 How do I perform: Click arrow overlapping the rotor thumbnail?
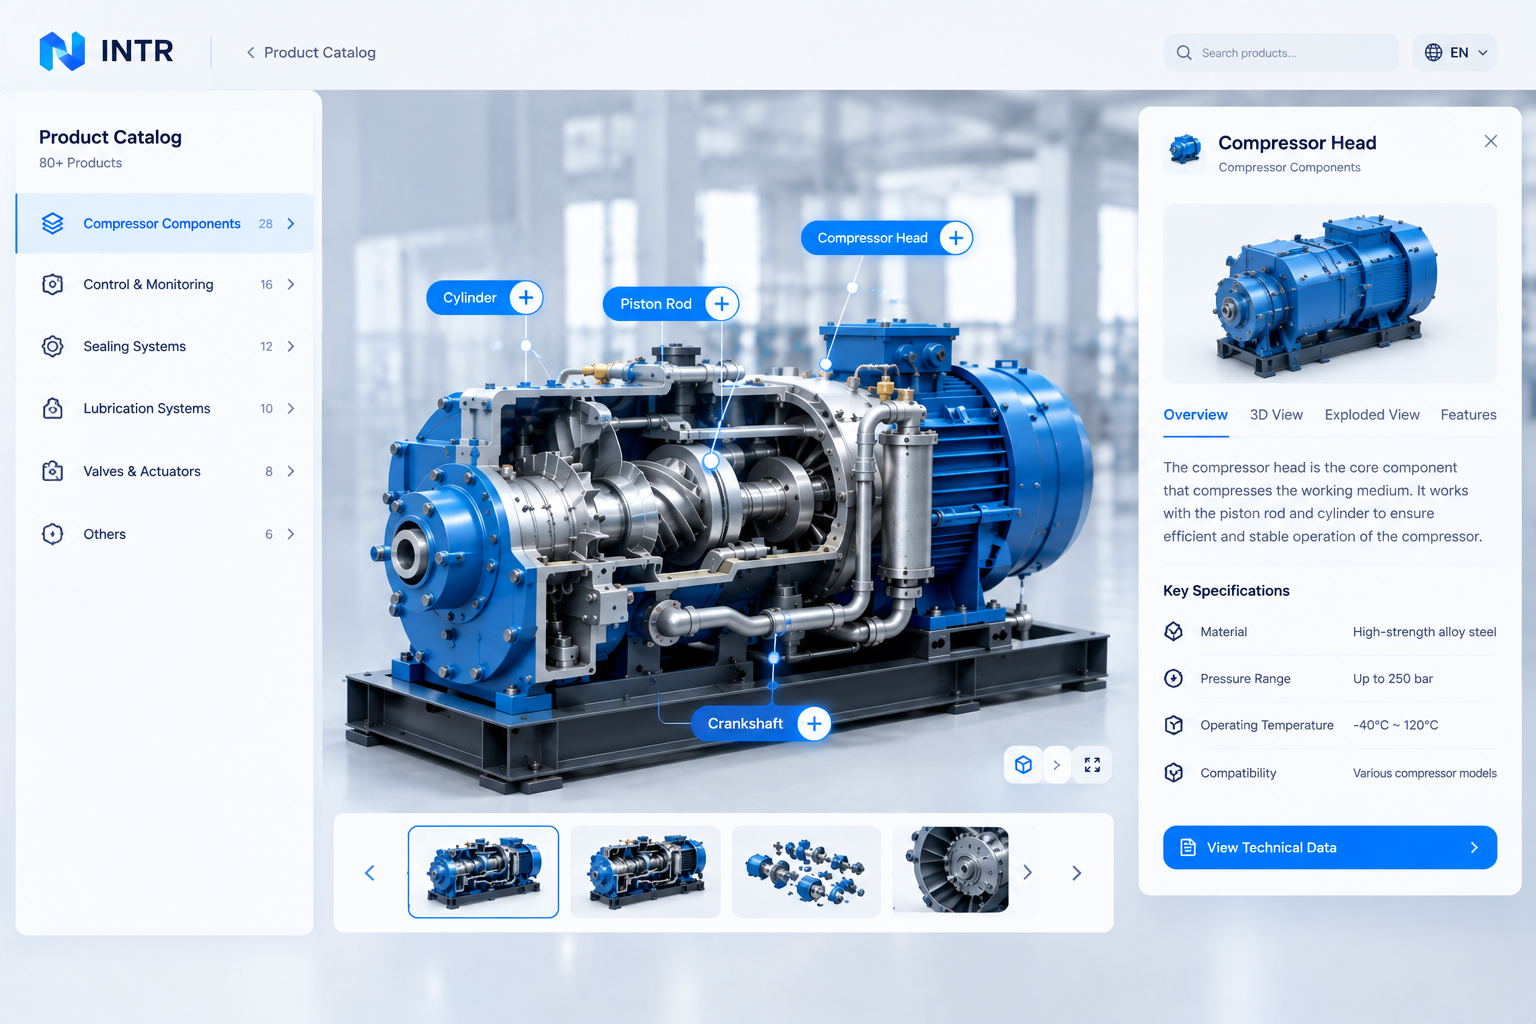pos(1027,873)
